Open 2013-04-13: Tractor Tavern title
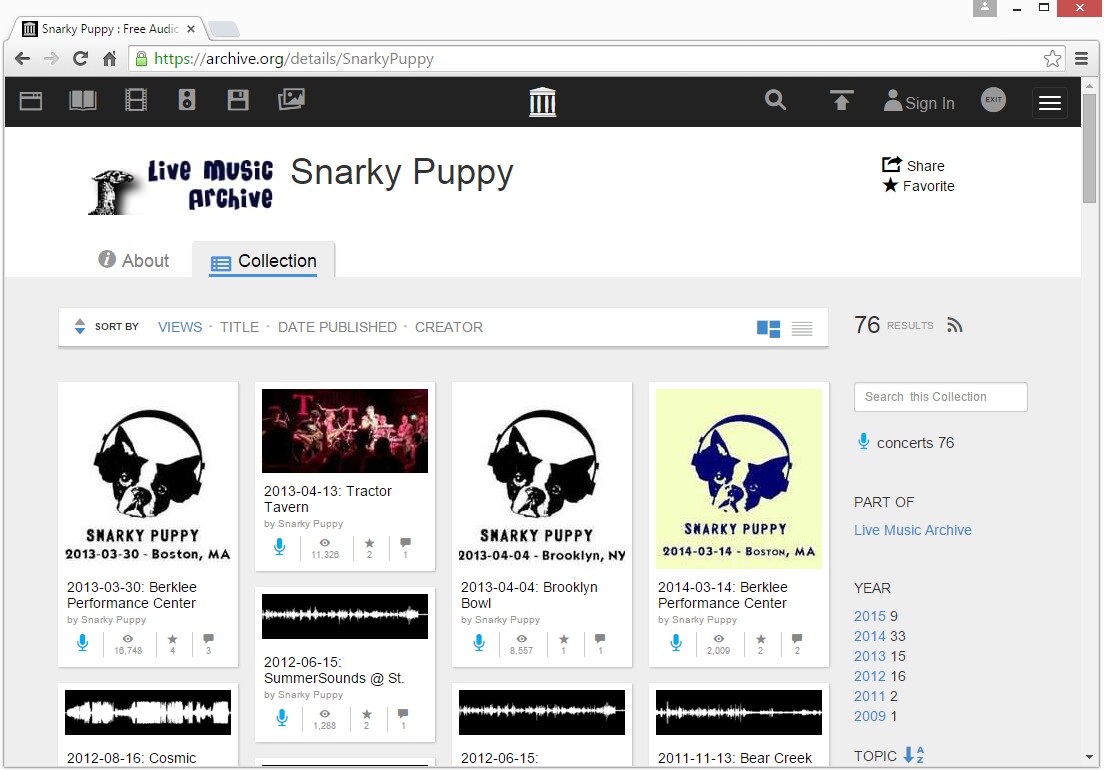Viewport: 1104px width, 770px height. coord(327,499)
